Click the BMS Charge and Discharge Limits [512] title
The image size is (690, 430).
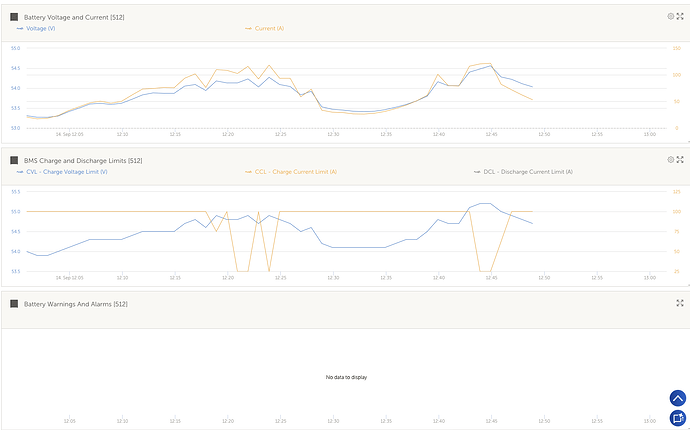(x=83, y=161)
